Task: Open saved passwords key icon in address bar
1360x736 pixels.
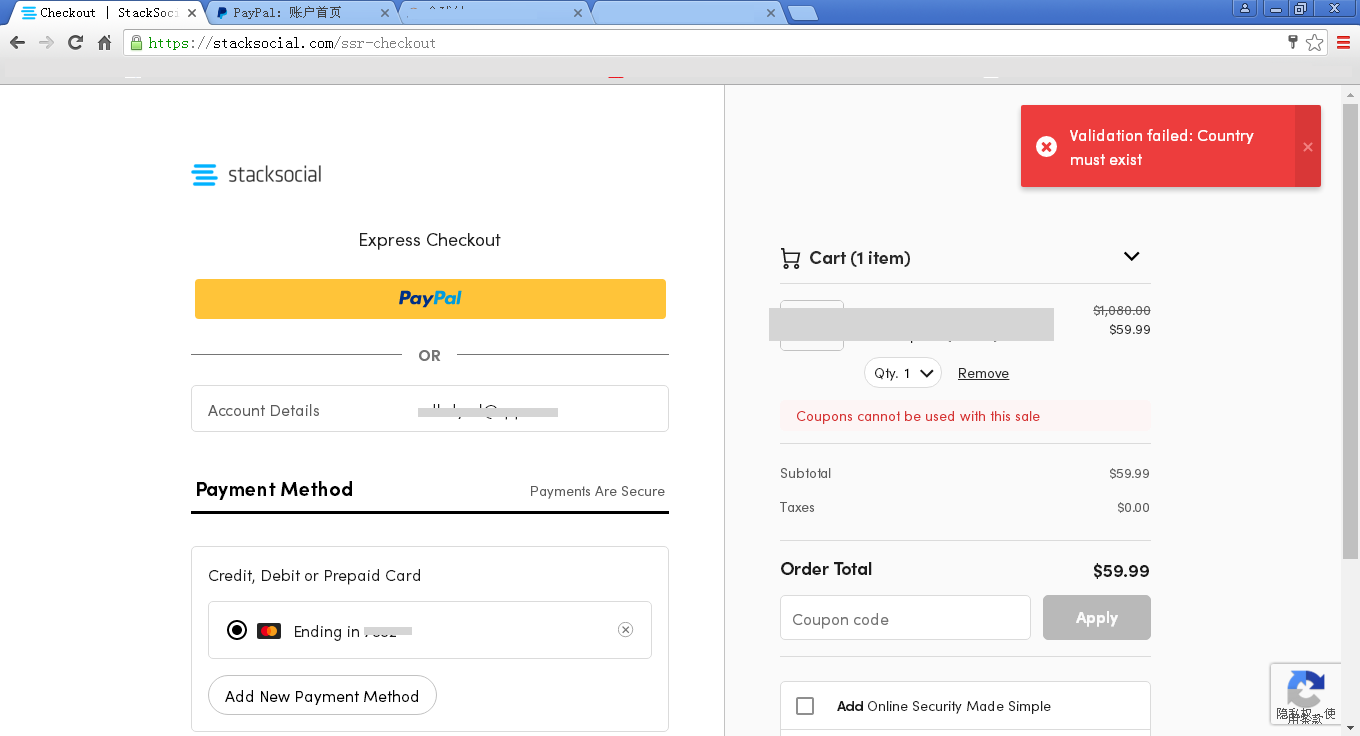Action: [x=1293, y=42]
